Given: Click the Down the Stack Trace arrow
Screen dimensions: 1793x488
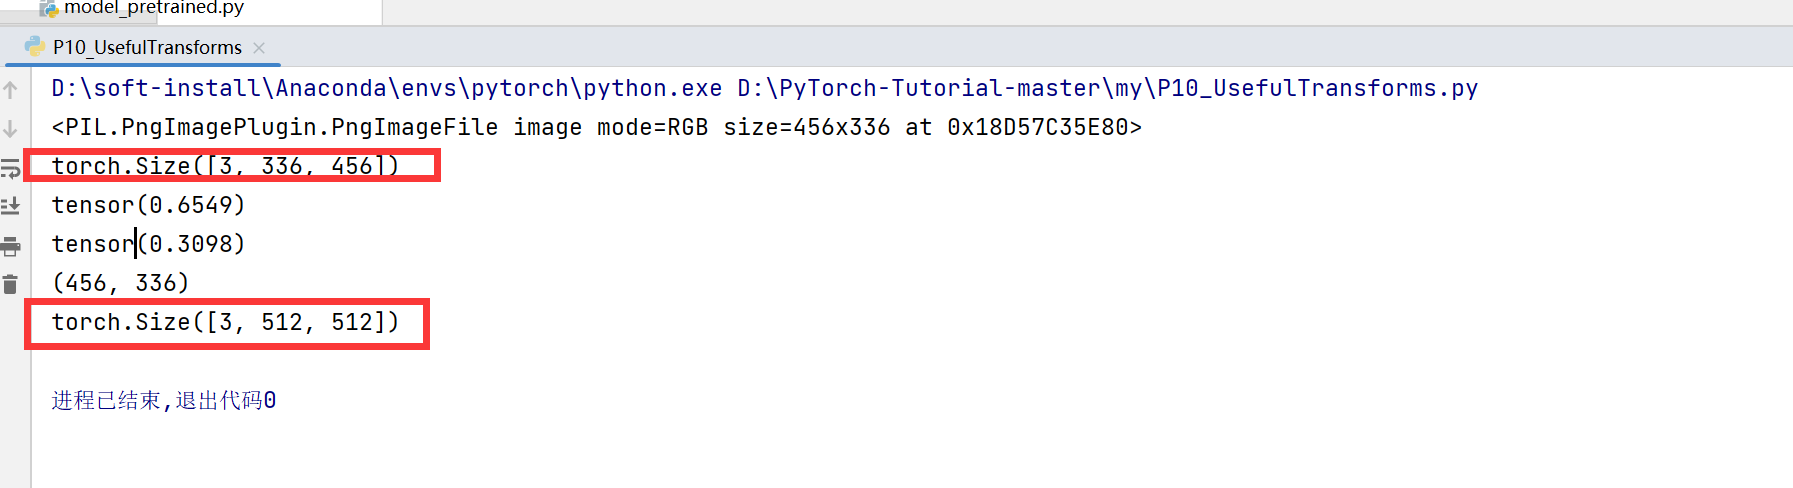Looking at the screenshot, I should click(10, 129).
